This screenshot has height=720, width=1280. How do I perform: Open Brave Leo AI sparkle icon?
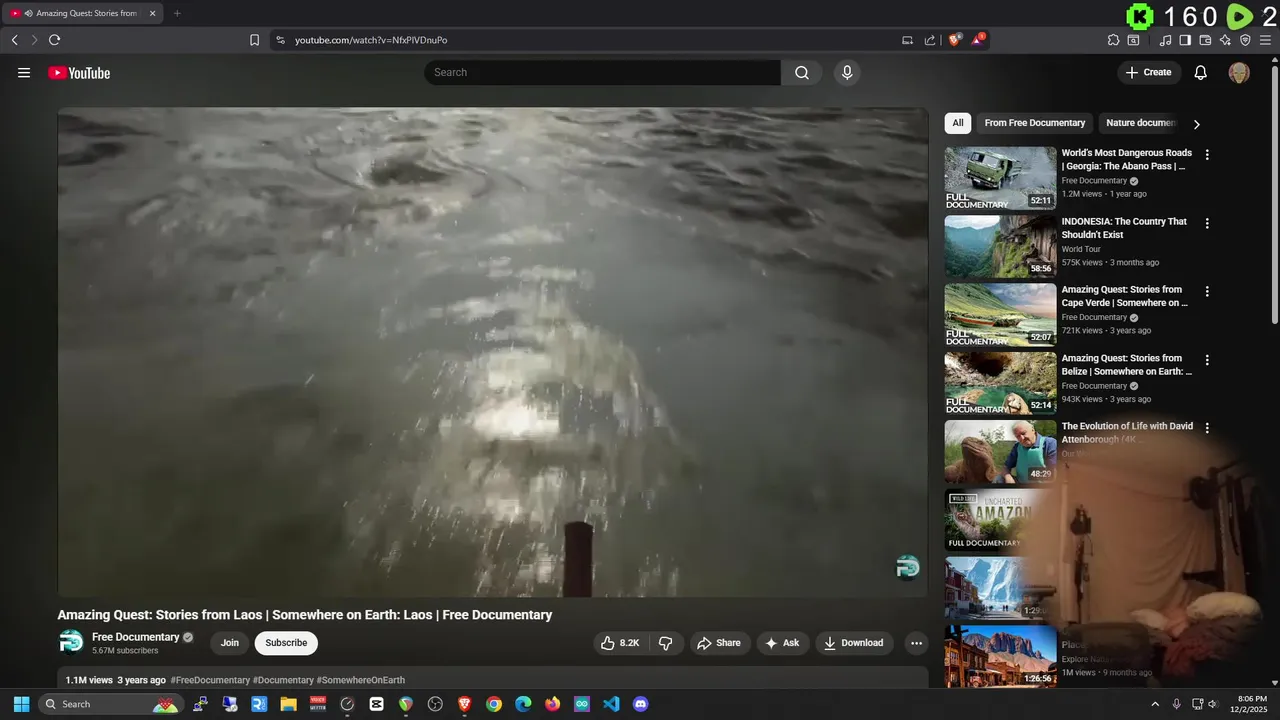1225,40
